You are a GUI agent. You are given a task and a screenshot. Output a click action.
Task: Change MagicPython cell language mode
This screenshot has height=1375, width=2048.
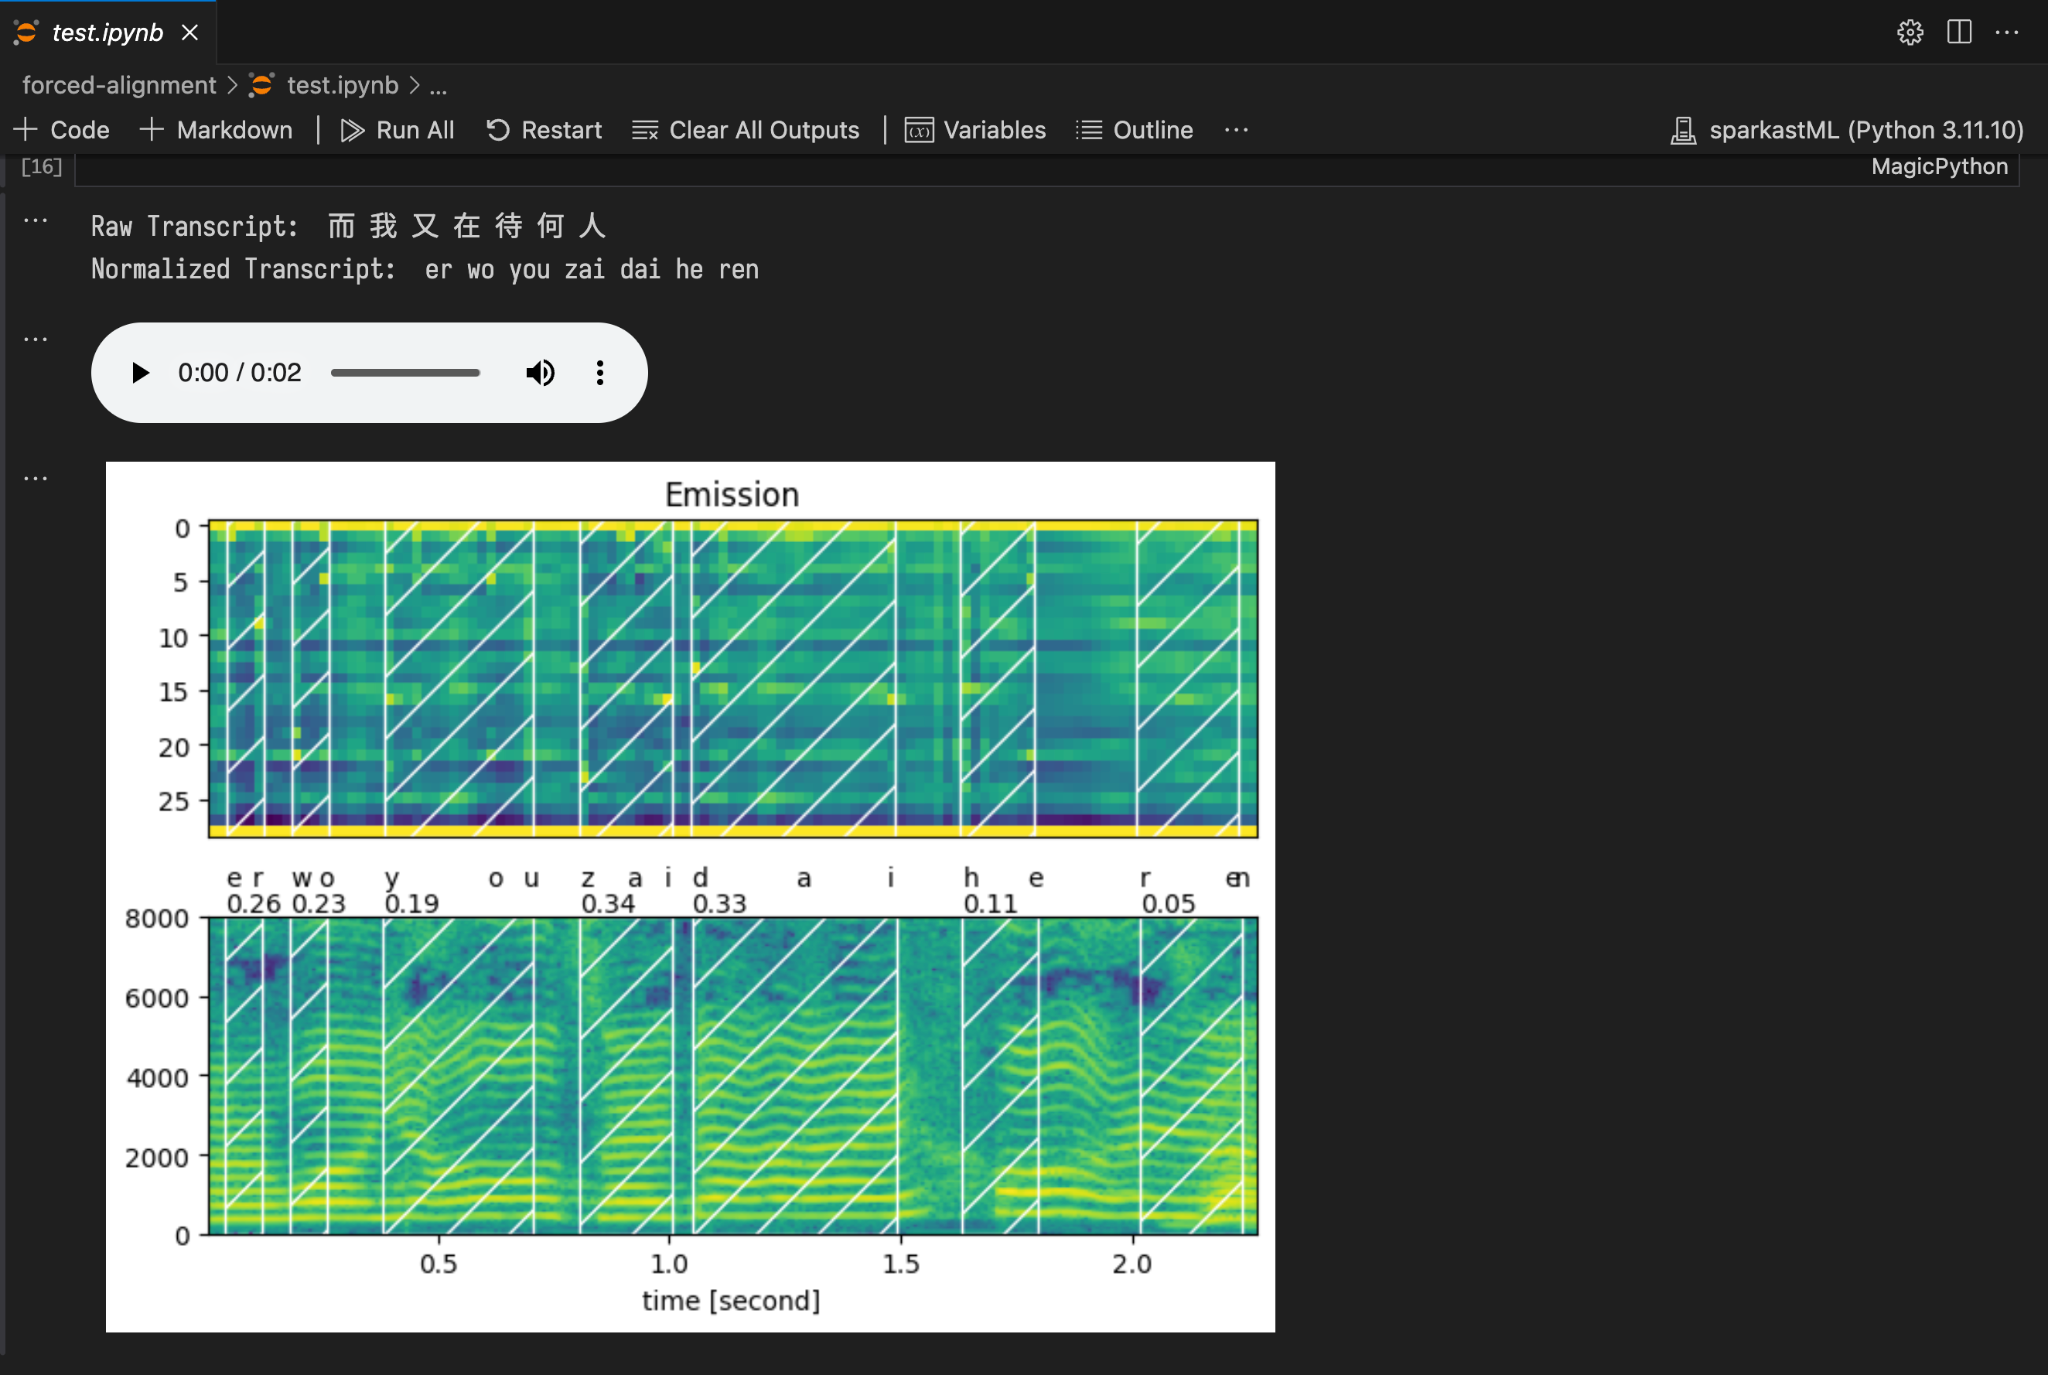pyautogui.click(x=1939, y=167)
